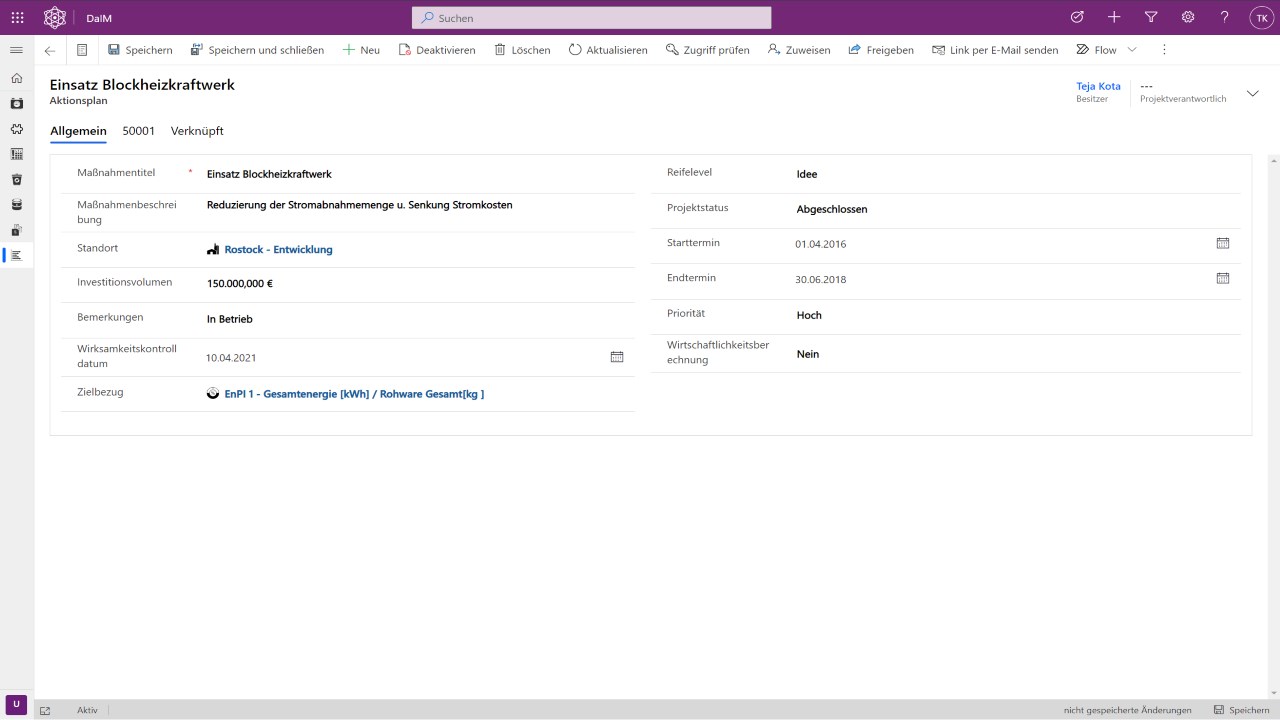
Task: Click Speichern in the command bar
Action: pos(140,50)
